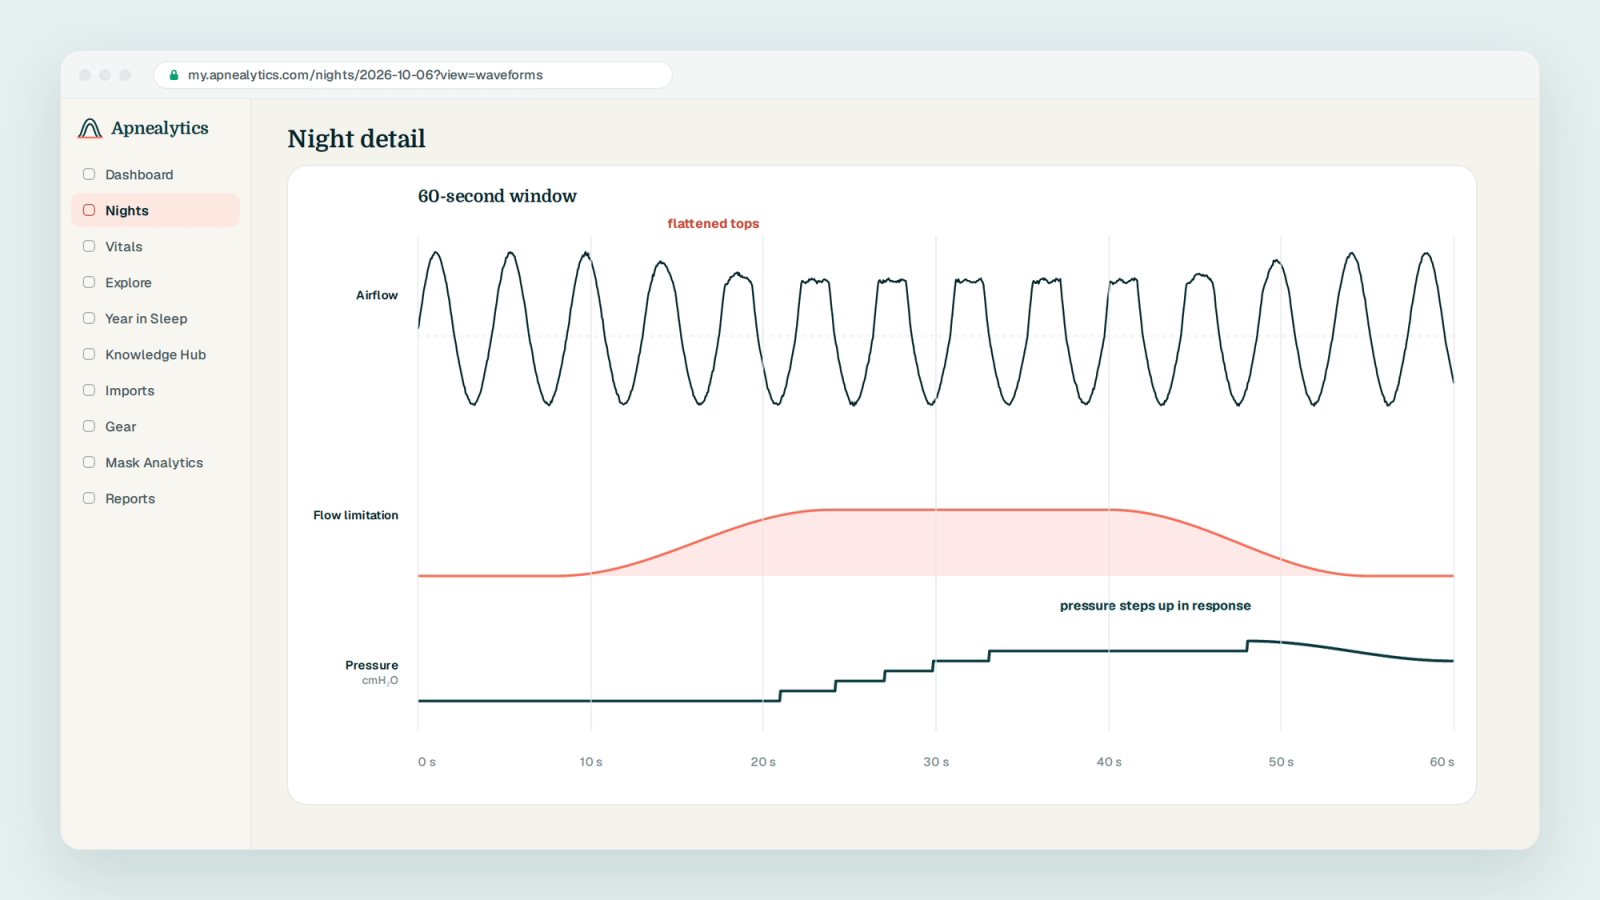Click the 40 s time tick

[1109, 762]
